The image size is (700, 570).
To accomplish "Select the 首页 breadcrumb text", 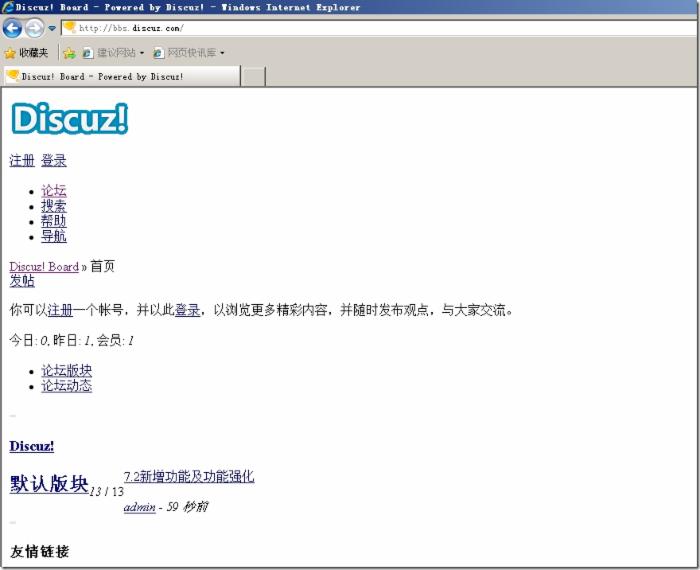I will (x=102, y=266).
